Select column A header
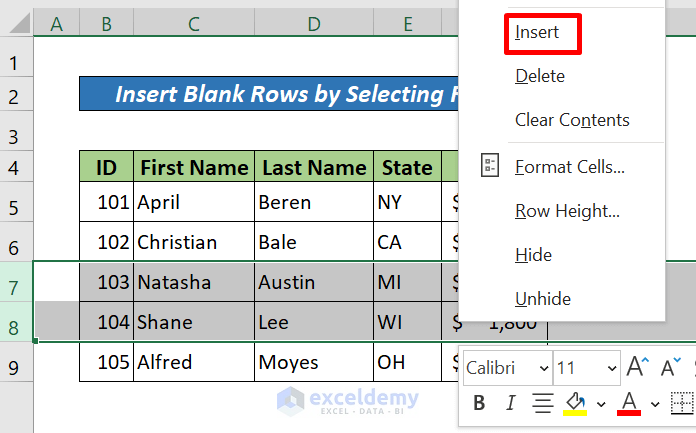696x433 pixels. (56, 24)
